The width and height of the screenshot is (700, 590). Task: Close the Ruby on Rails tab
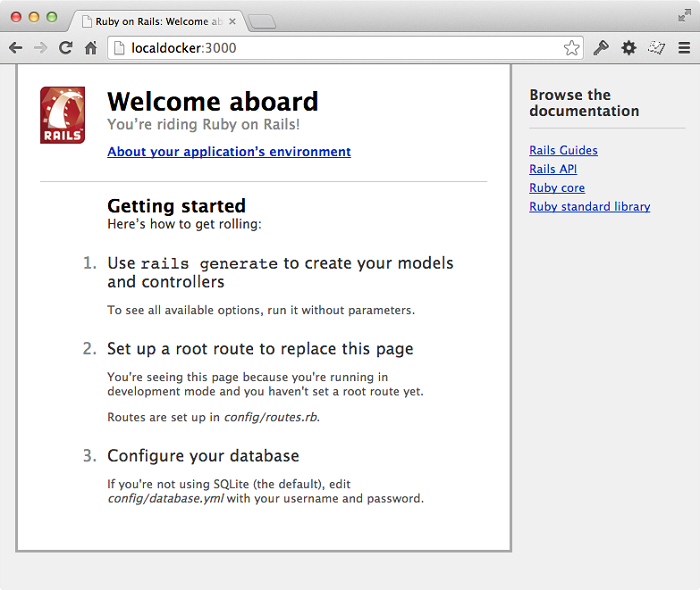[233, 21]
